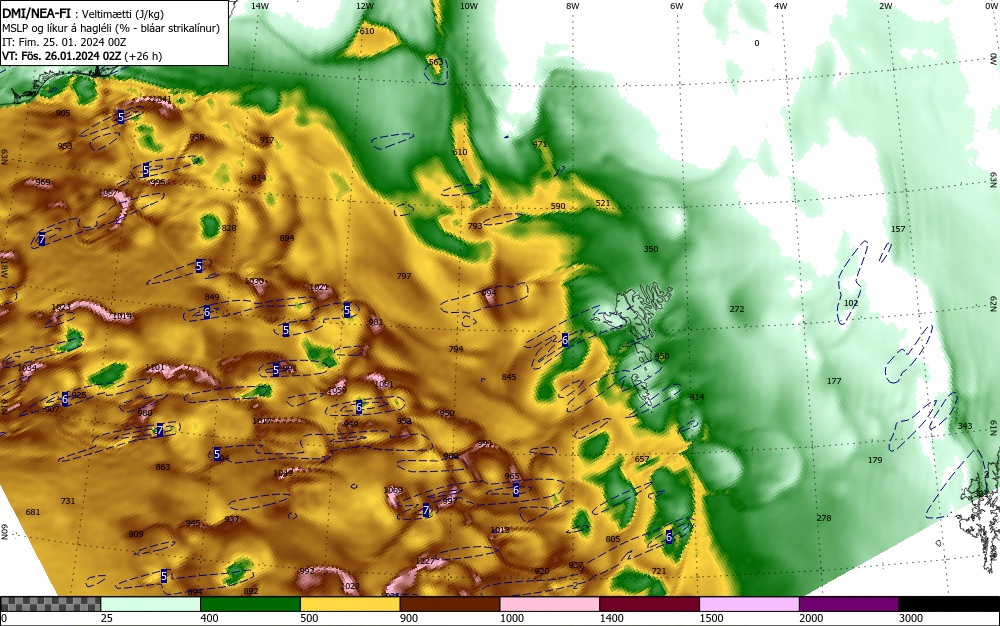The height and width of the screenshot is (626, 1000).
Task: Click the map value 794
Action: pyautogui.click(x=456, y=349)
